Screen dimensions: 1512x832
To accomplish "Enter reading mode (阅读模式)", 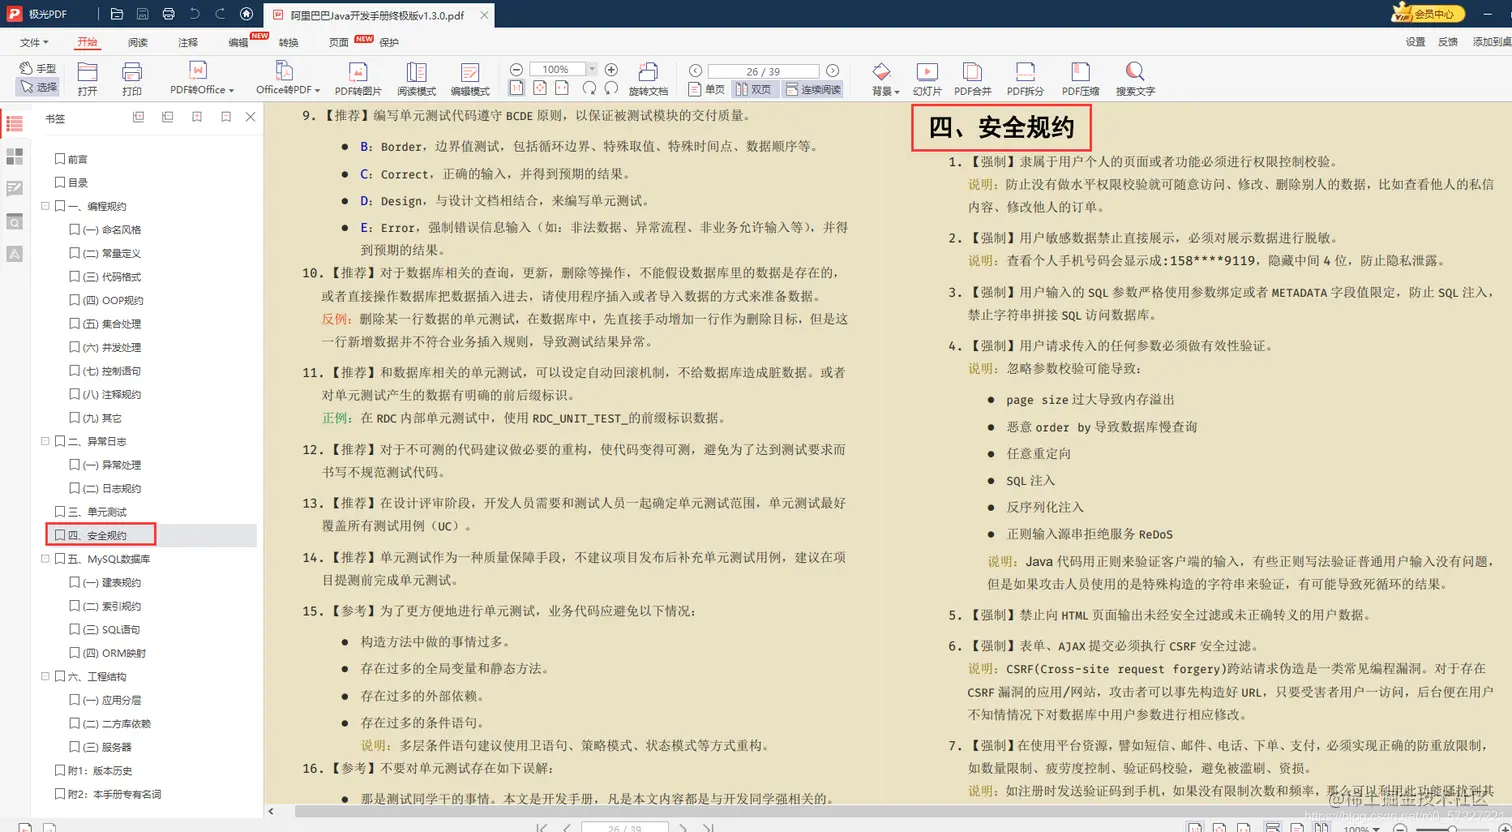I will [416, 78].
